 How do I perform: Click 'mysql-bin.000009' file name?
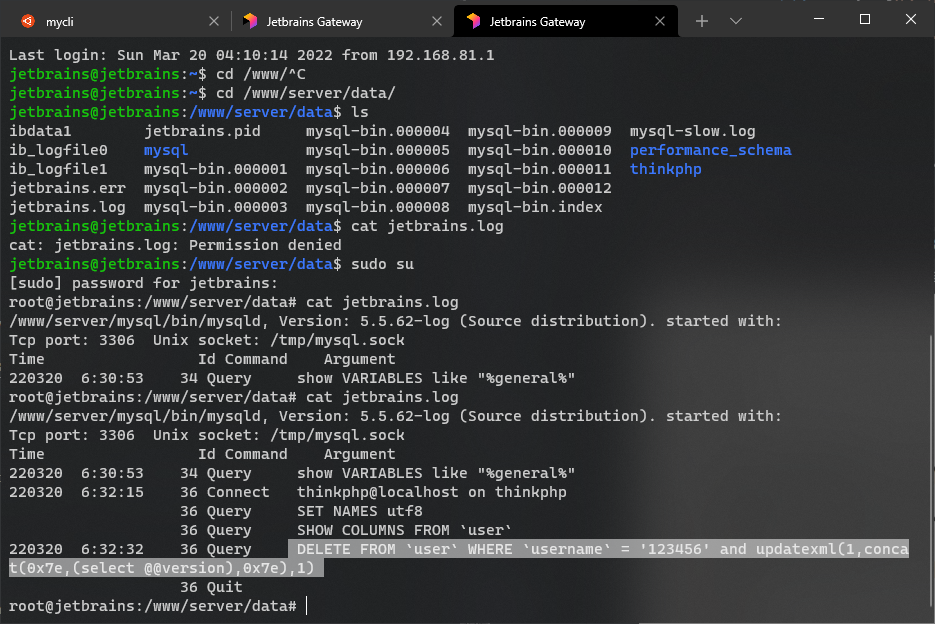(x=540, y=131)
